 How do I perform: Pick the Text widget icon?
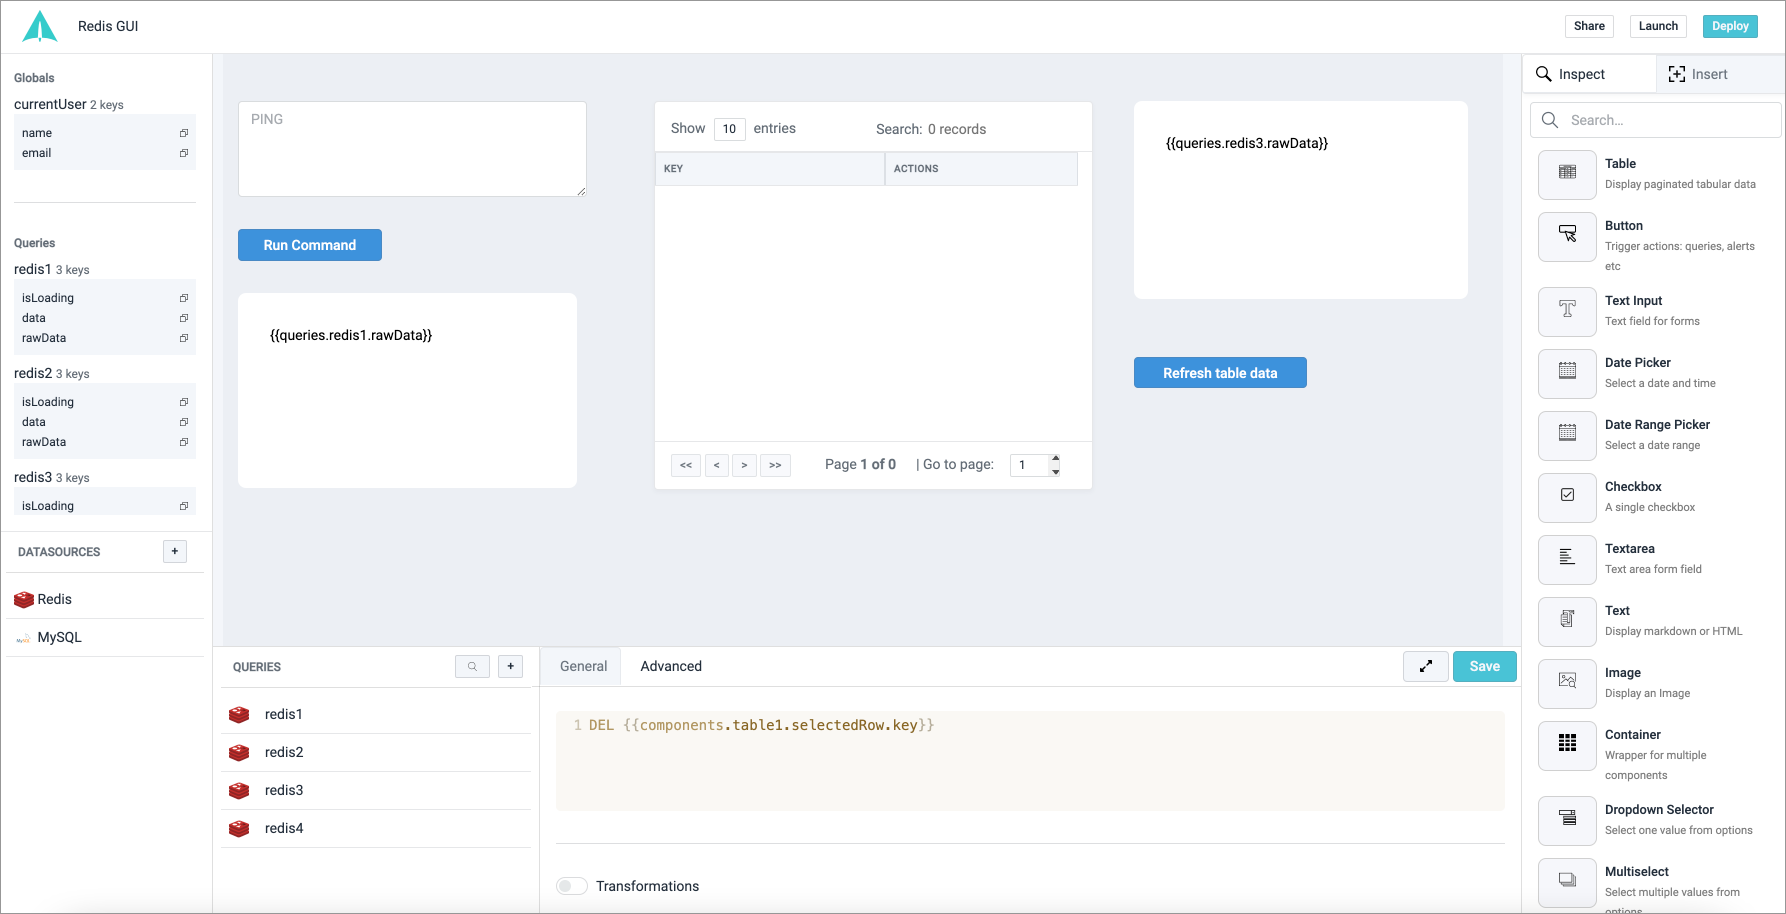pos(1567,621)
